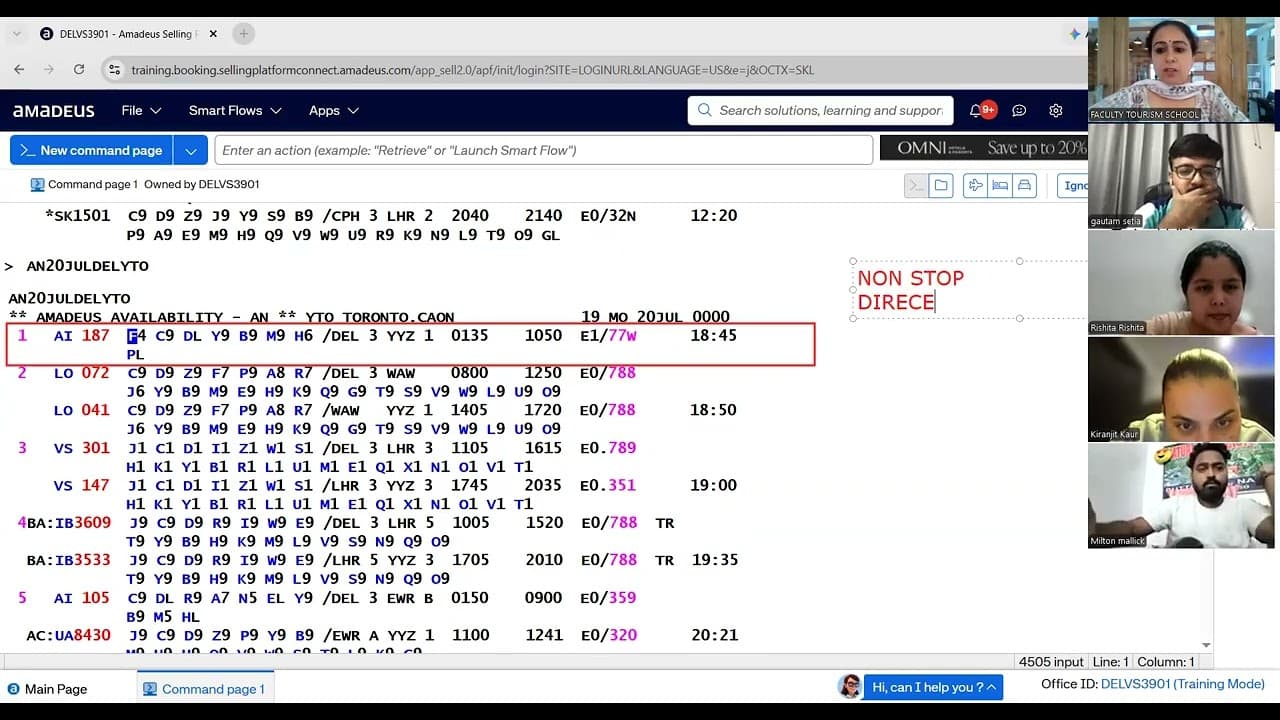
Task: Click the Command page 1 icon in header
Action: point(37,184)
